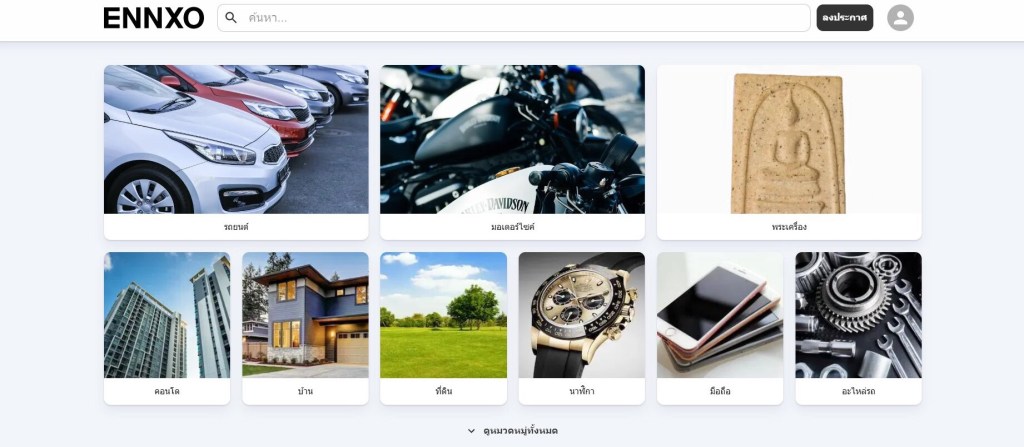The width and height of the screenshot is (1024, 447).
Task: Select the green land category image
Action: point(443,315)
